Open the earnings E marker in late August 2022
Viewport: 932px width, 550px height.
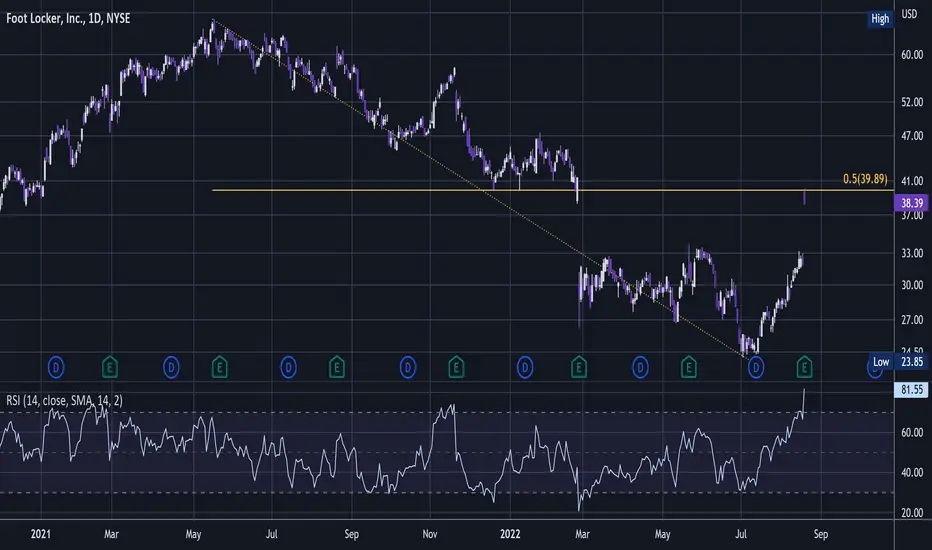[804, 367]
